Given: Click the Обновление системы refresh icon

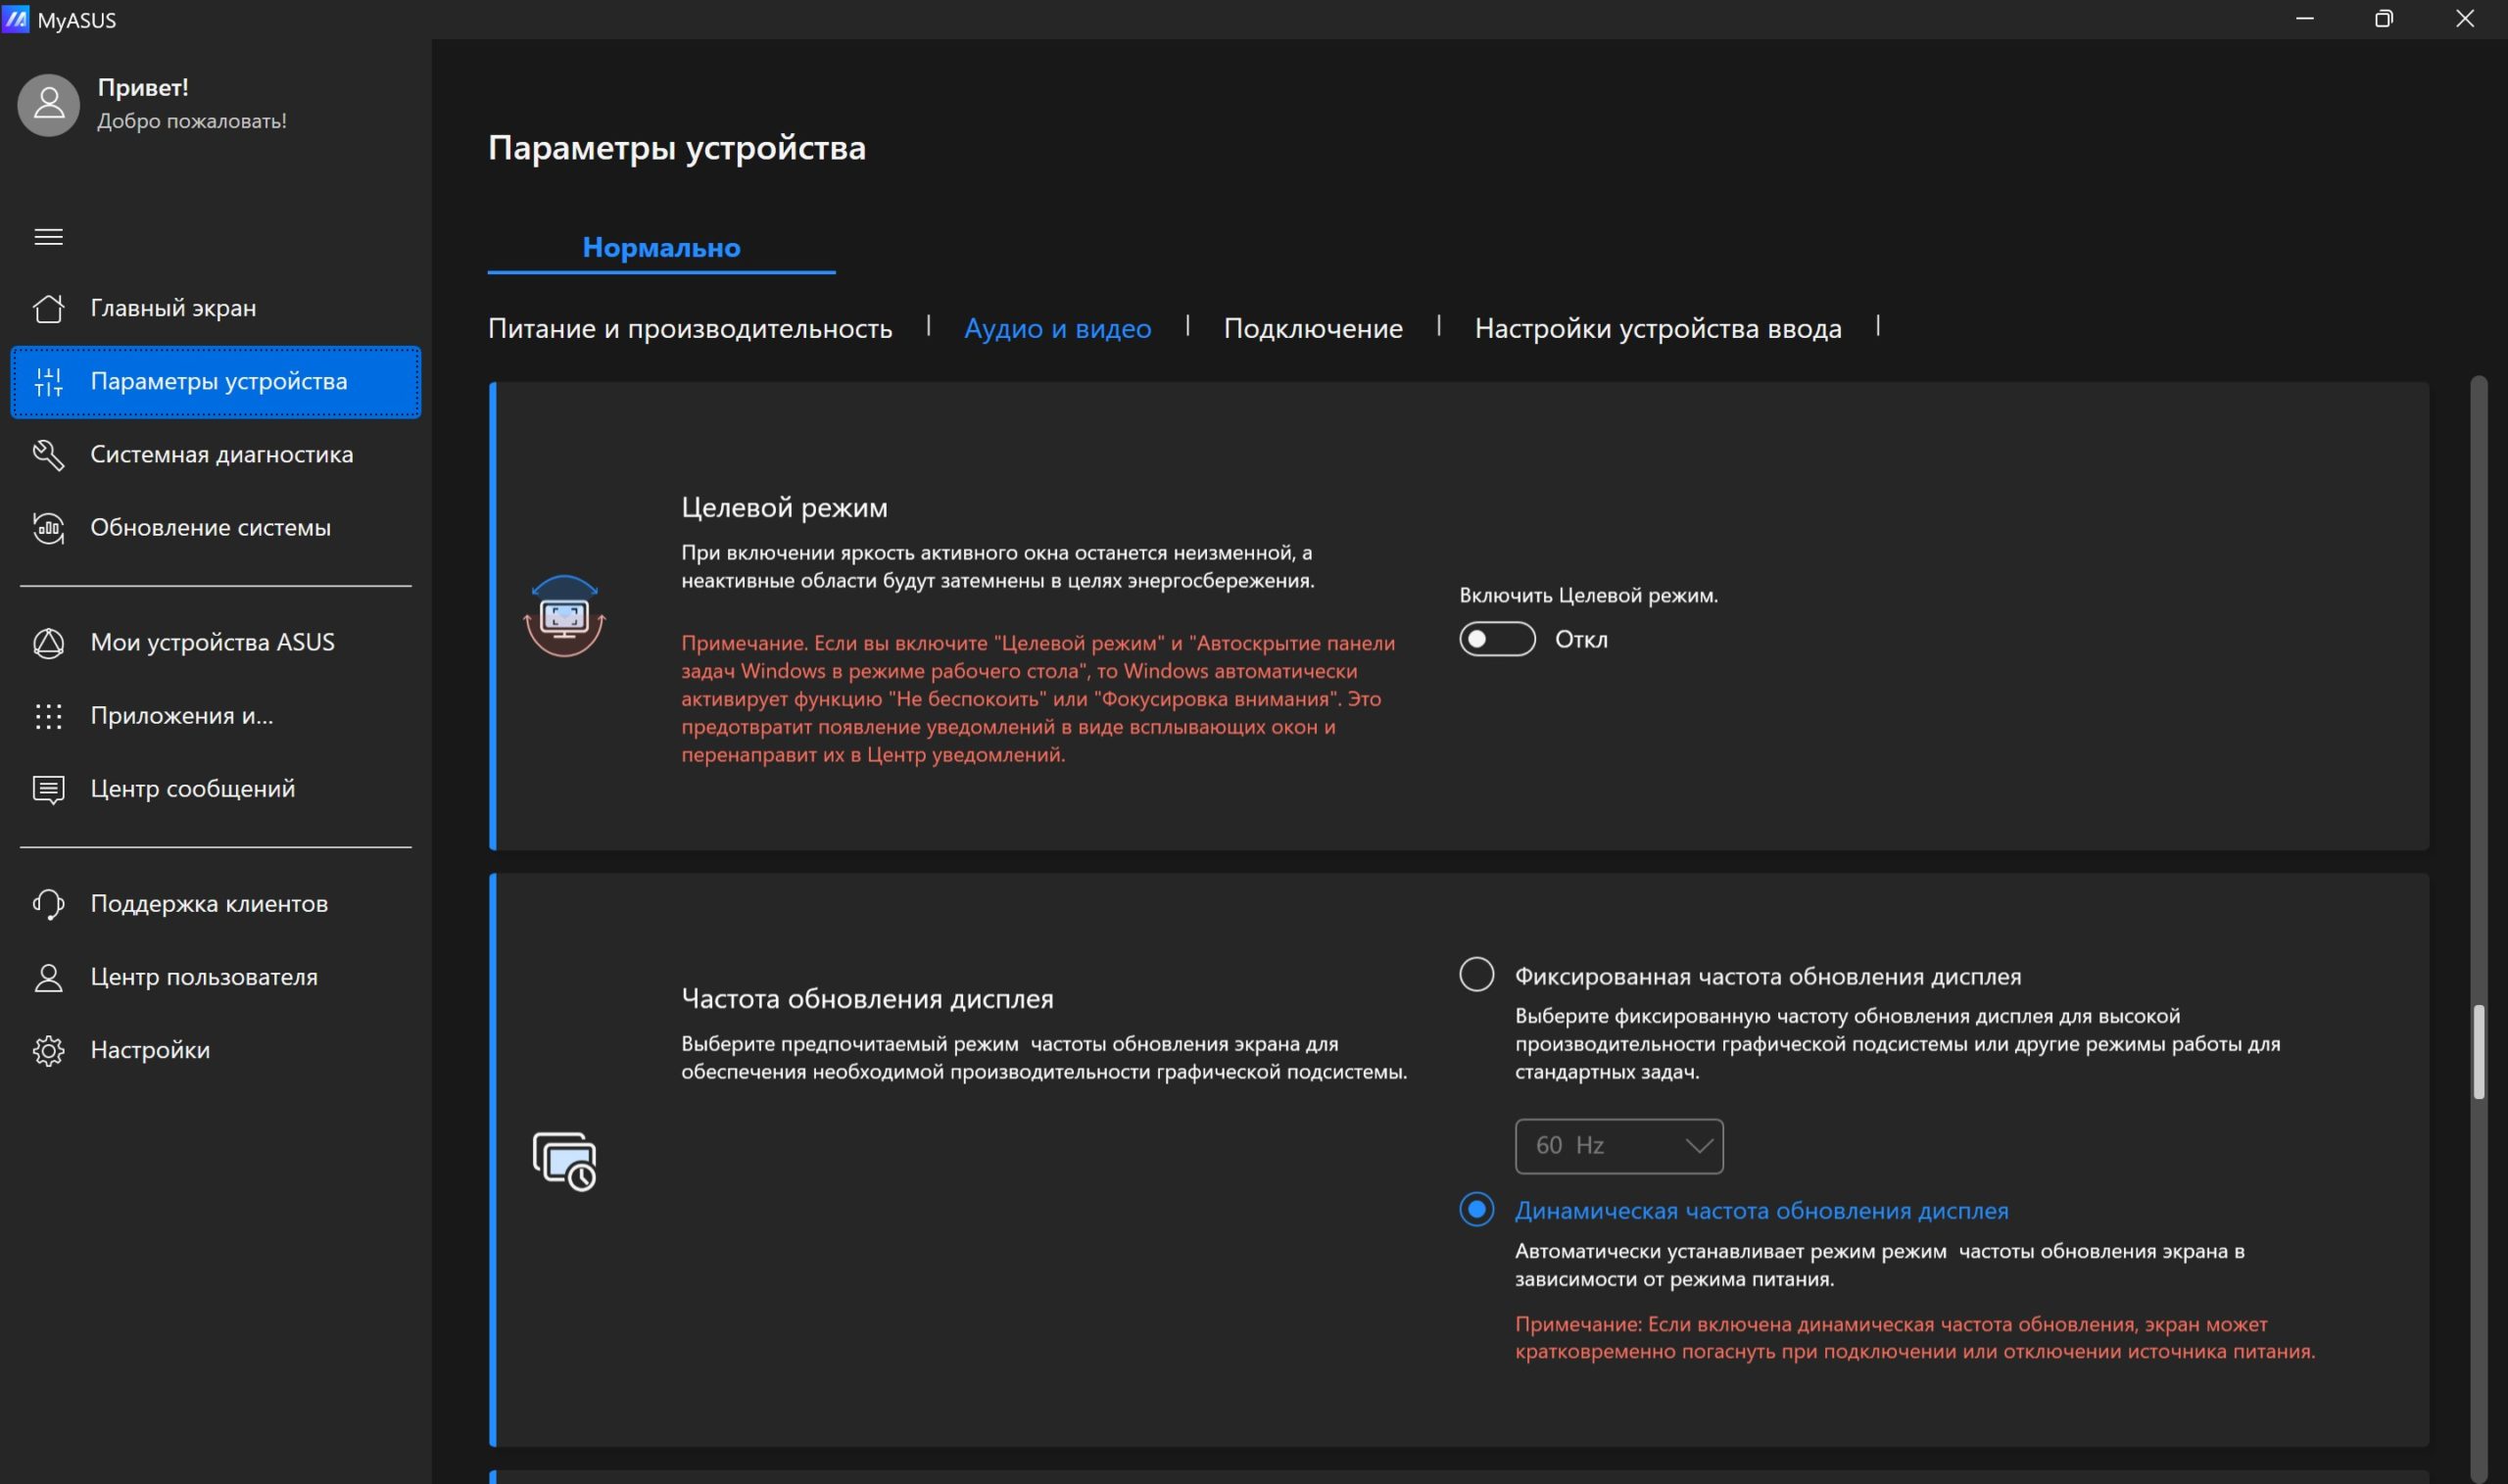Looking at the screenshot, I should pos(48,527).
